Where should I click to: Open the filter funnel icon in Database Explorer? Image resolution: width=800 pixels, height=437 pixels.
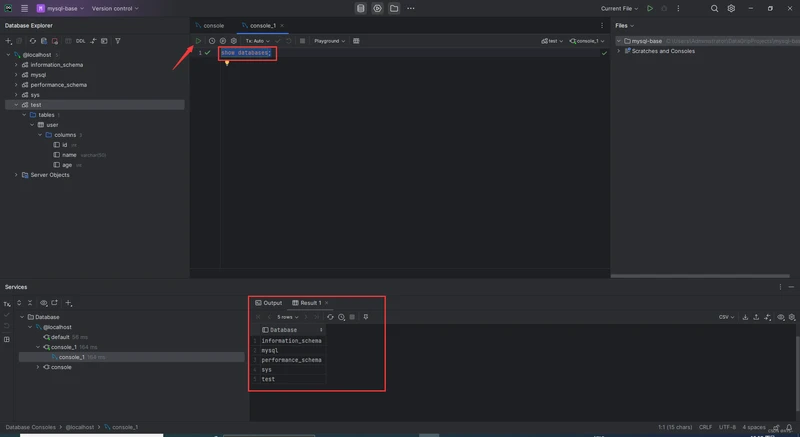coord(117,41)
